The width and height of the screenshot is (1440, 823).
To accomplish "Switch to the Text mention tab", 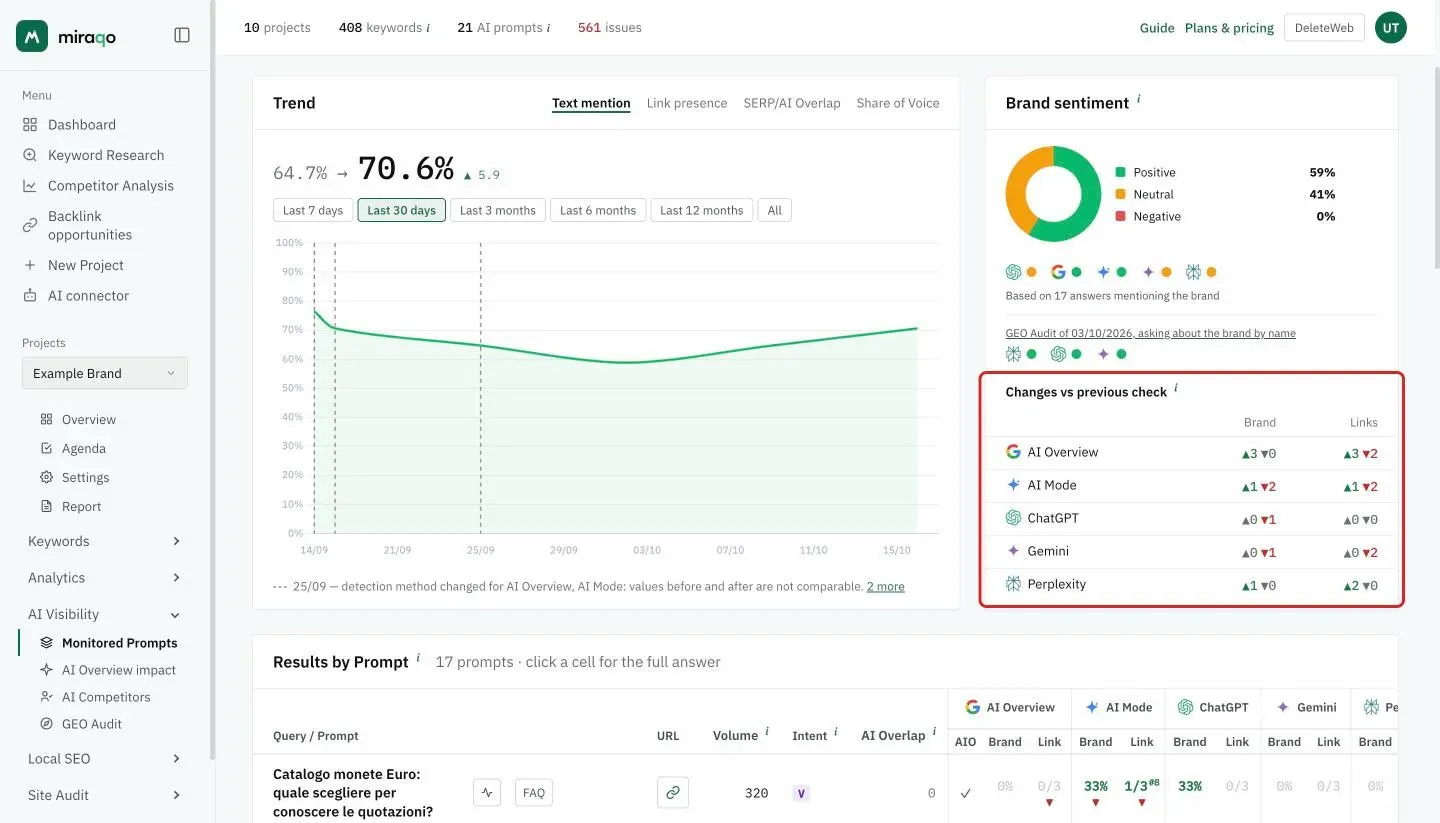I will tap(591, 103).
